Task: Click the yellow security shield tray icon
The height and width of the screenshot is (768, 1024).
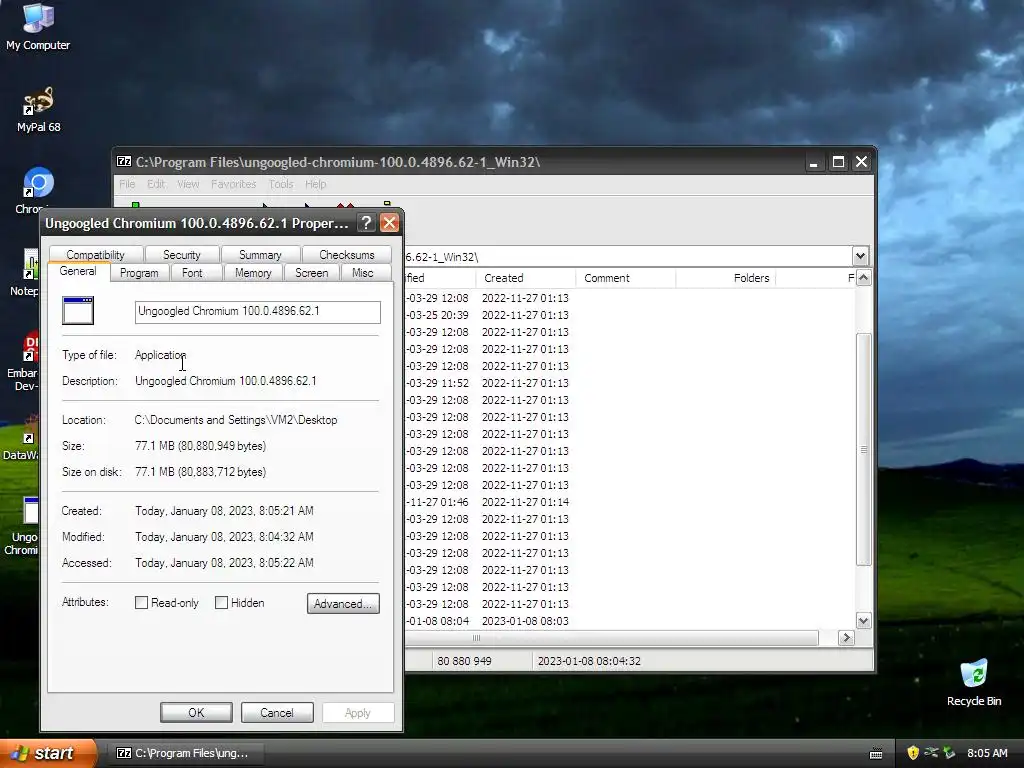Action: click(x=913, y=753)
